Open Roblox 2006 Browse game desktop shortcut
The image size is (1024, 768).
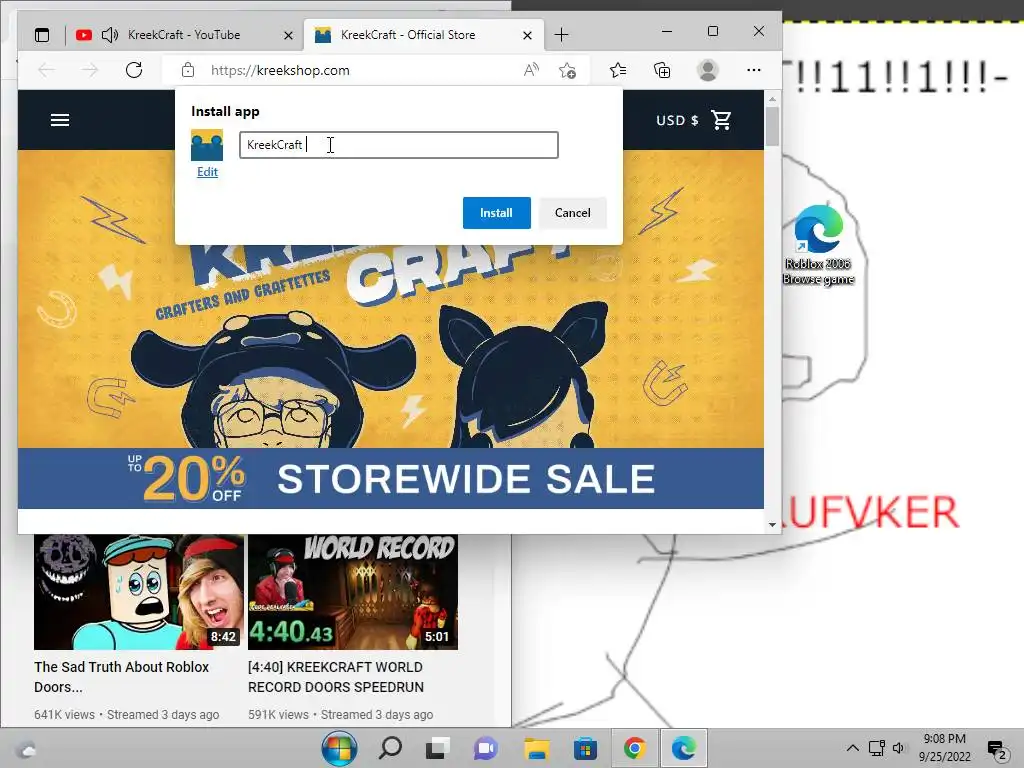(x=818, y=246)
